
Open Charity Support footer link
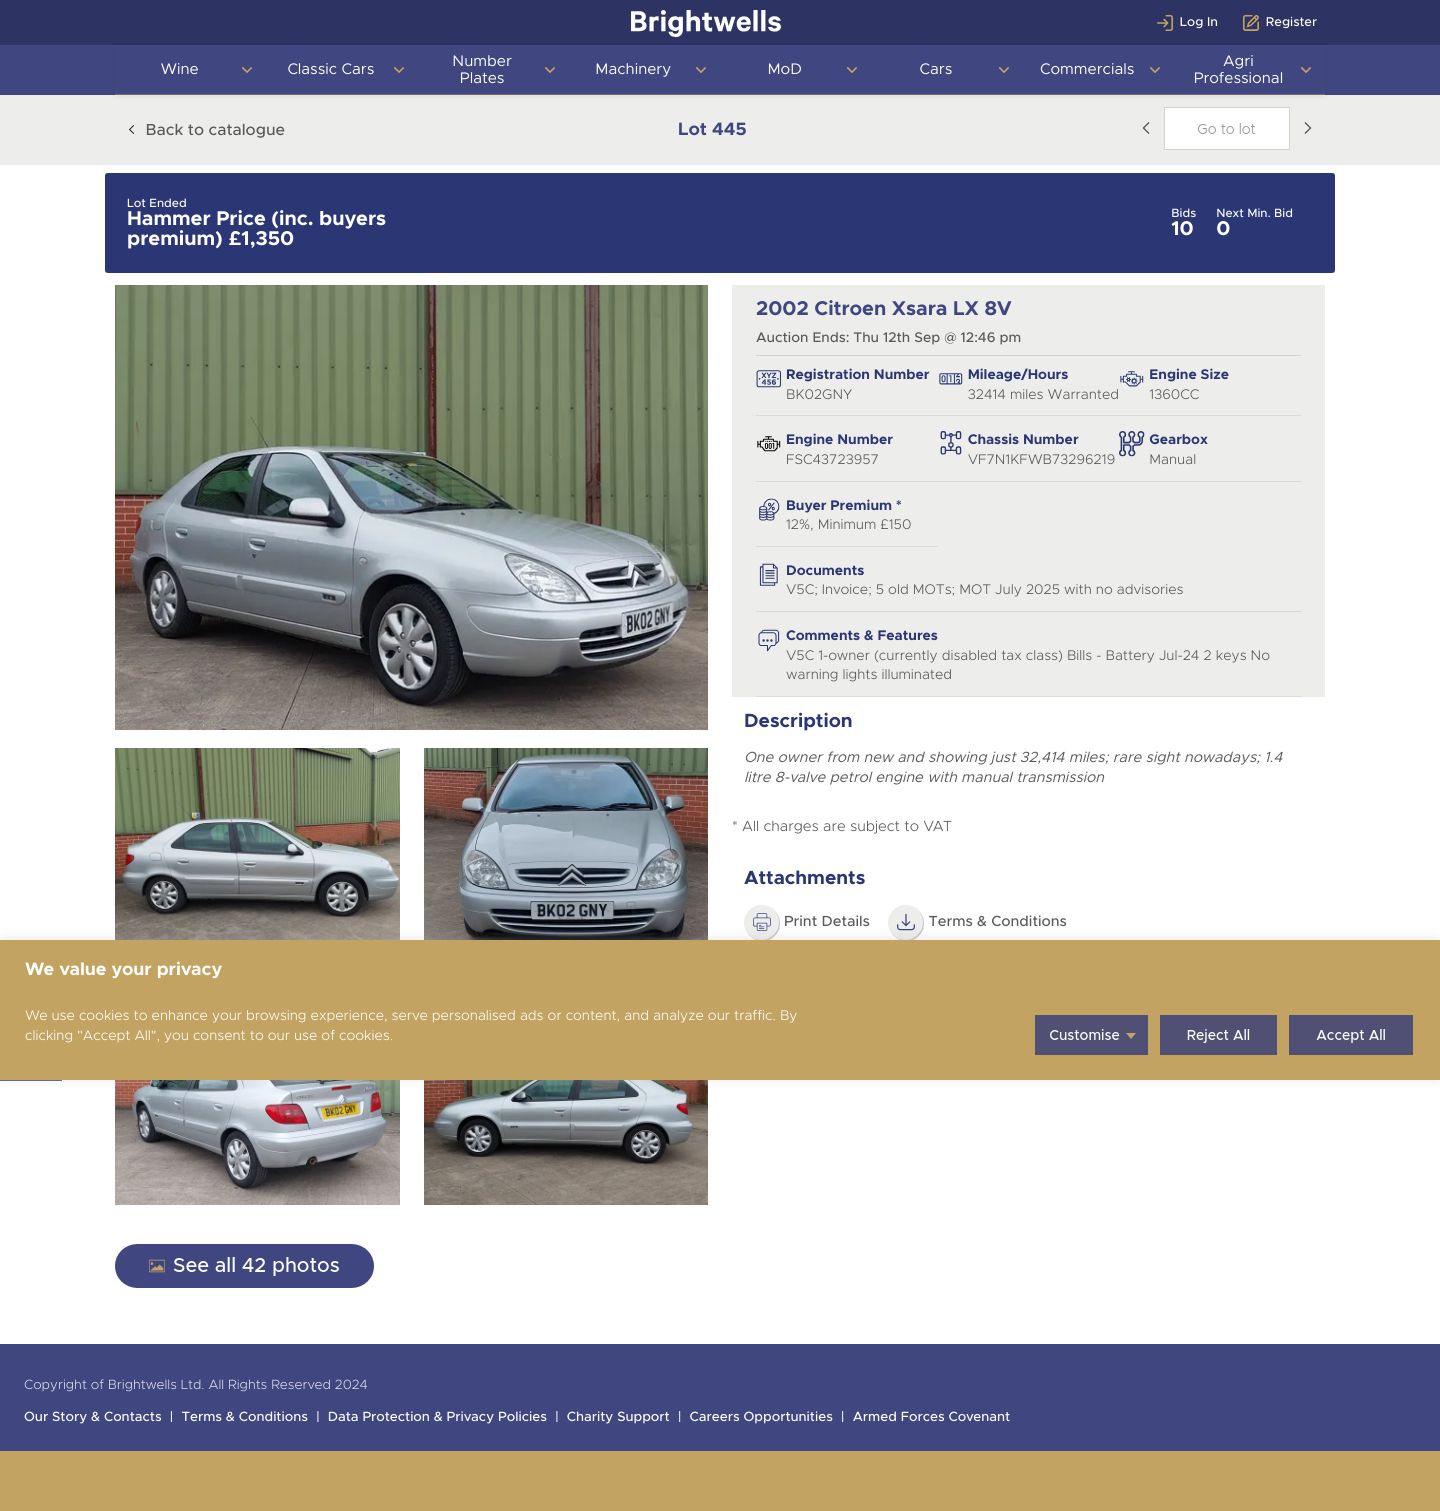[618, 1417]
